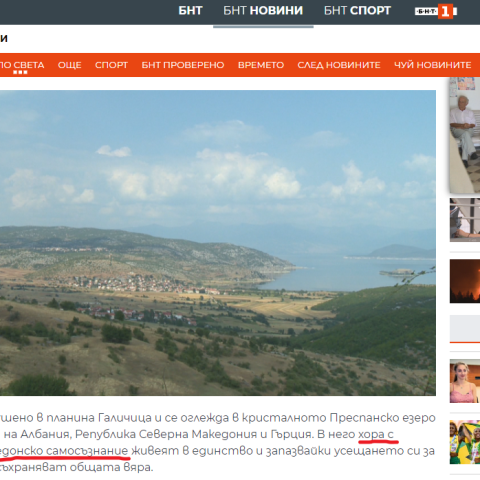Click the Prespa lake landscape photo
480x480 pixels.
click(218, 243)
